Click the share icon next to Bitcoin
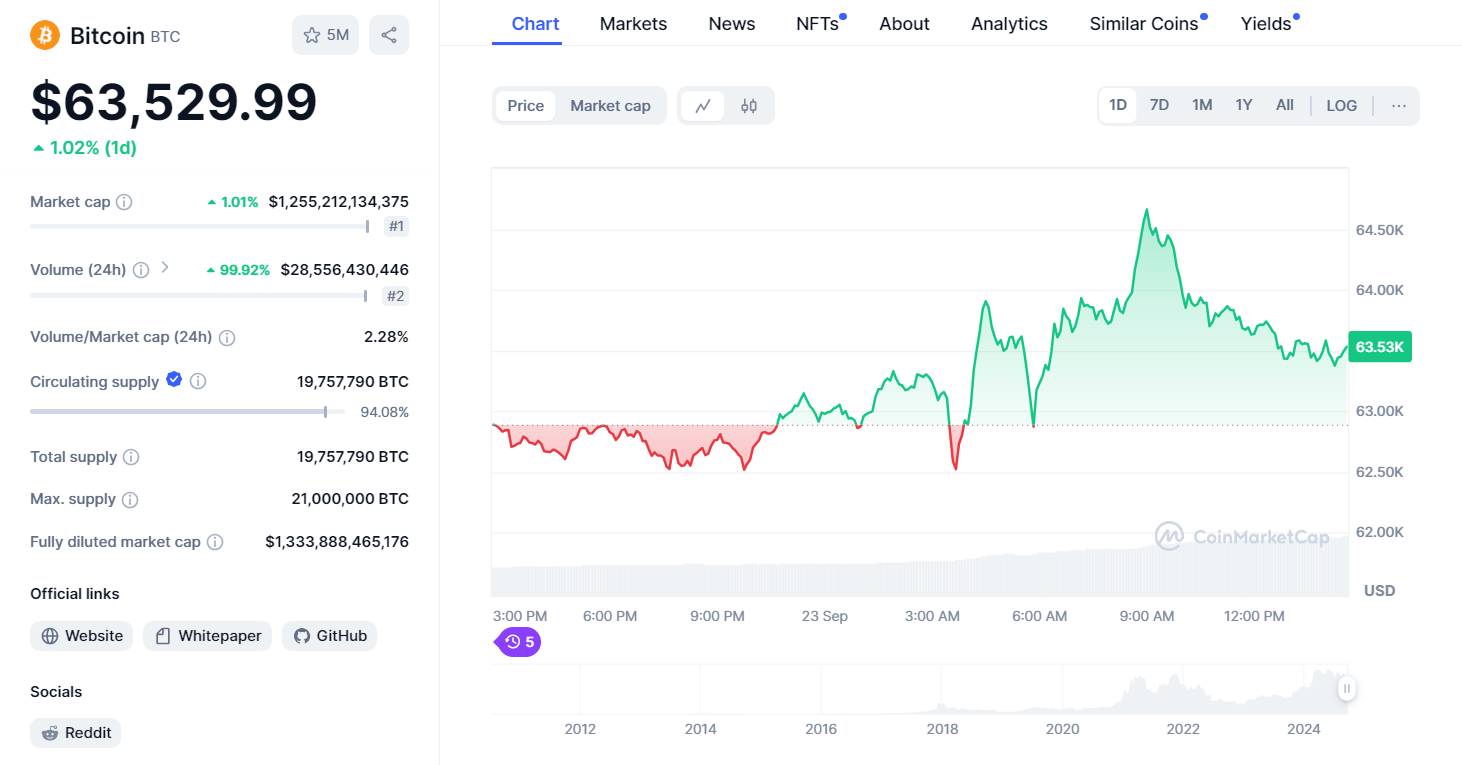 click(389, 35)
